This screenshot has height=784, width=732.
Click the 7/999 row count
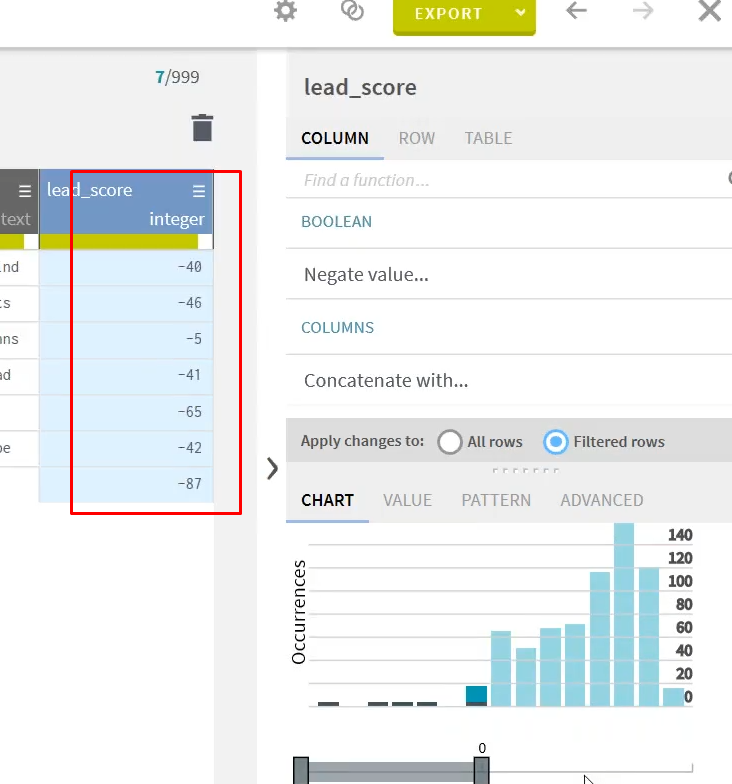pos(177,77)
